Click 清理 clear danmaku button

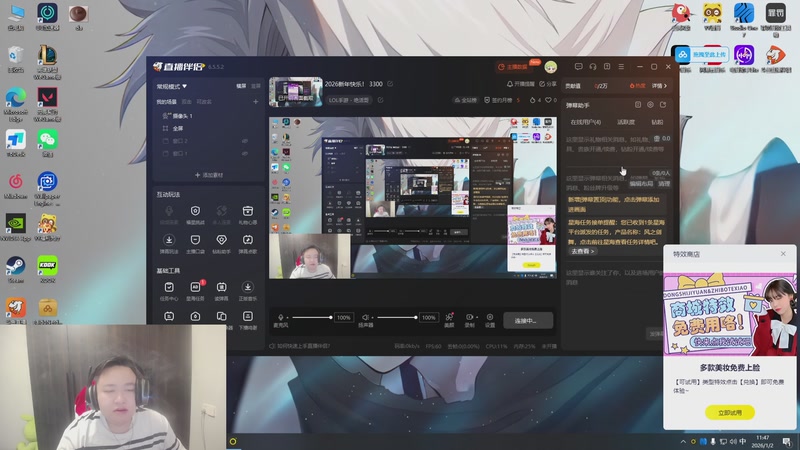click(x=664, y=184)
